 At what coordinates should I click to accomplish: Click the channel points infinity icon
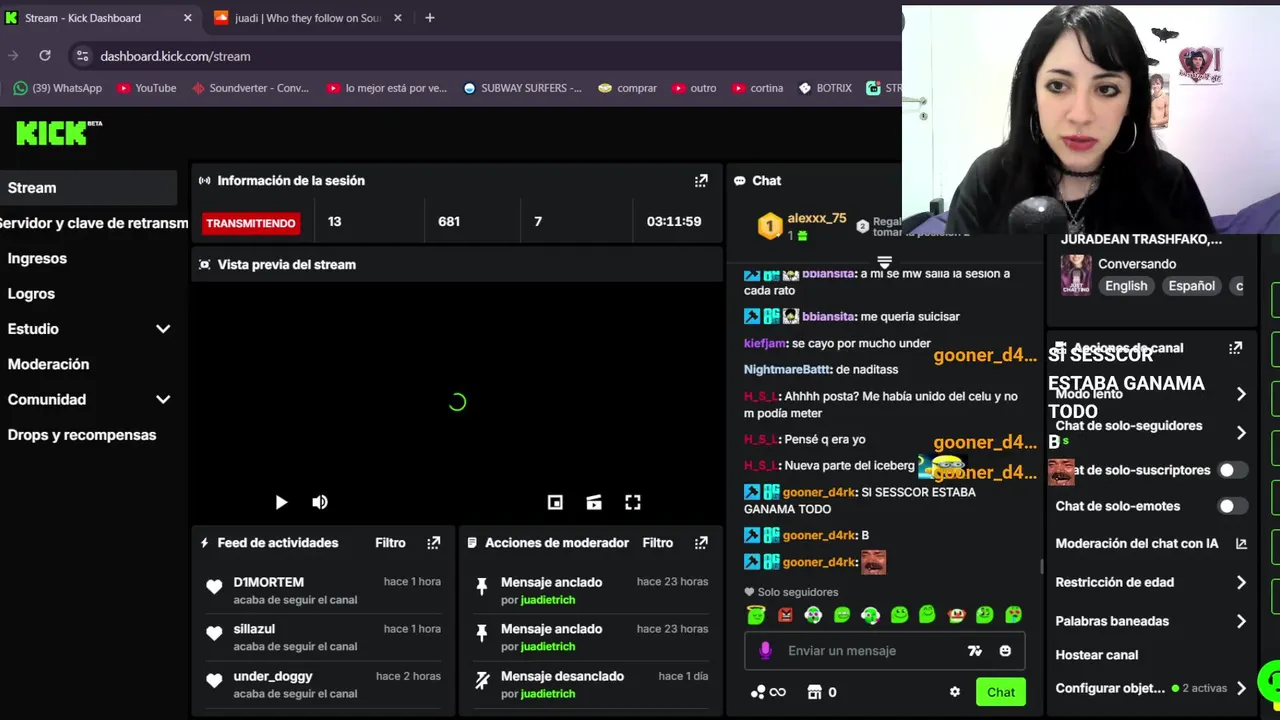click(768, 692)
